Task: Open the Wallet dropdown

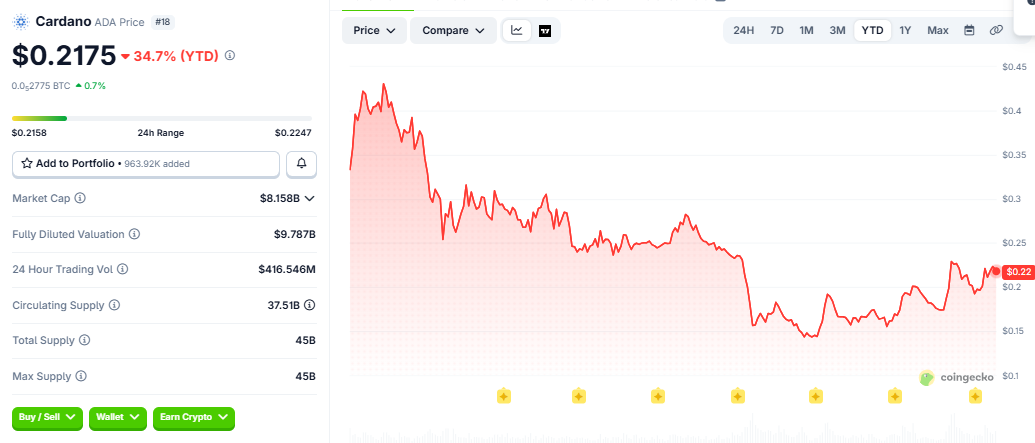Action: [117, 417]
